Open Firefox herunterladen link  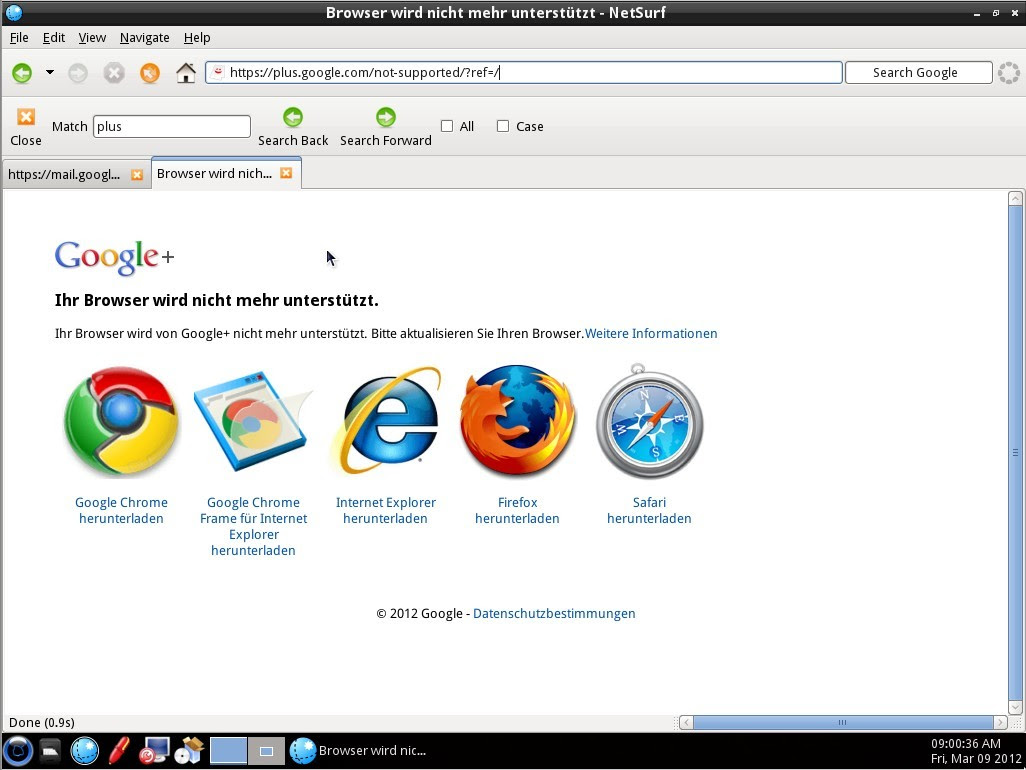pos(518,510)
